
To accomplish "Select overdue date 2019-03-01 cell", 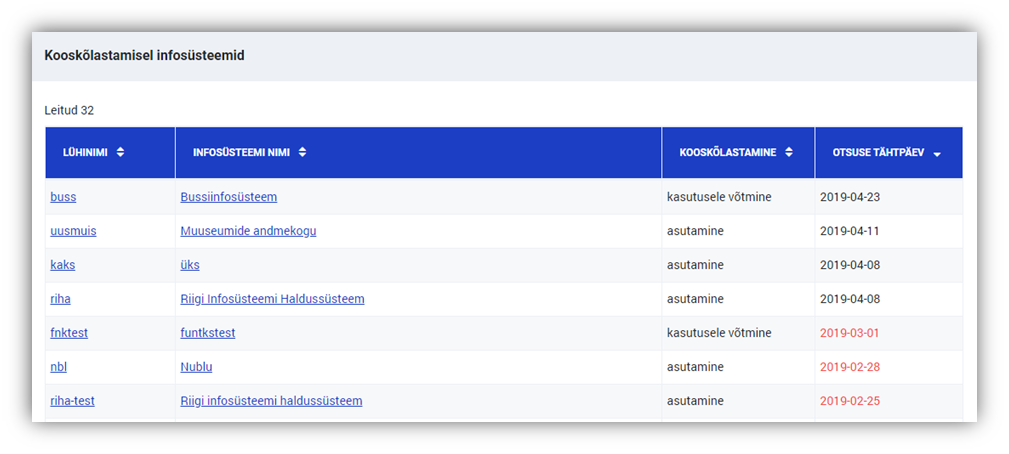I will click(849, 333).
